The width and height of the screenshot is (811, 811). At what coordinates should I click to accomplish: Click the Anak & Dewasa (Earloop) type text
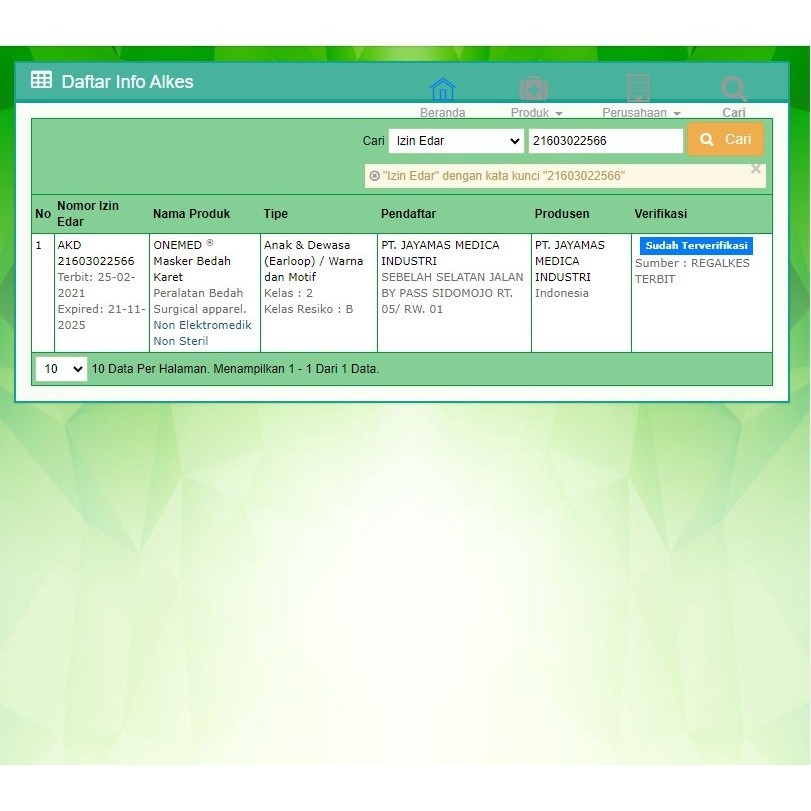[x=313, y=261]
